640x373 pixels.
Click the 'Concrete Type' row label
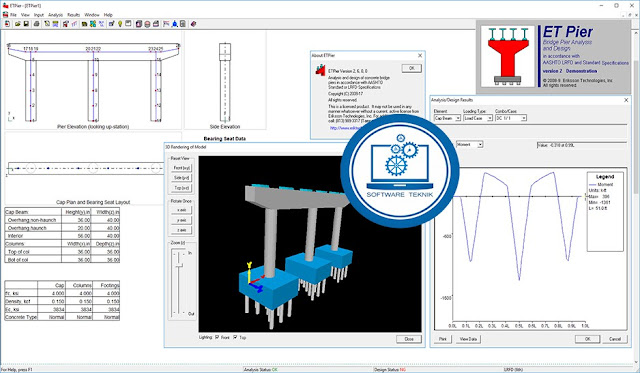tap(21, 317)
